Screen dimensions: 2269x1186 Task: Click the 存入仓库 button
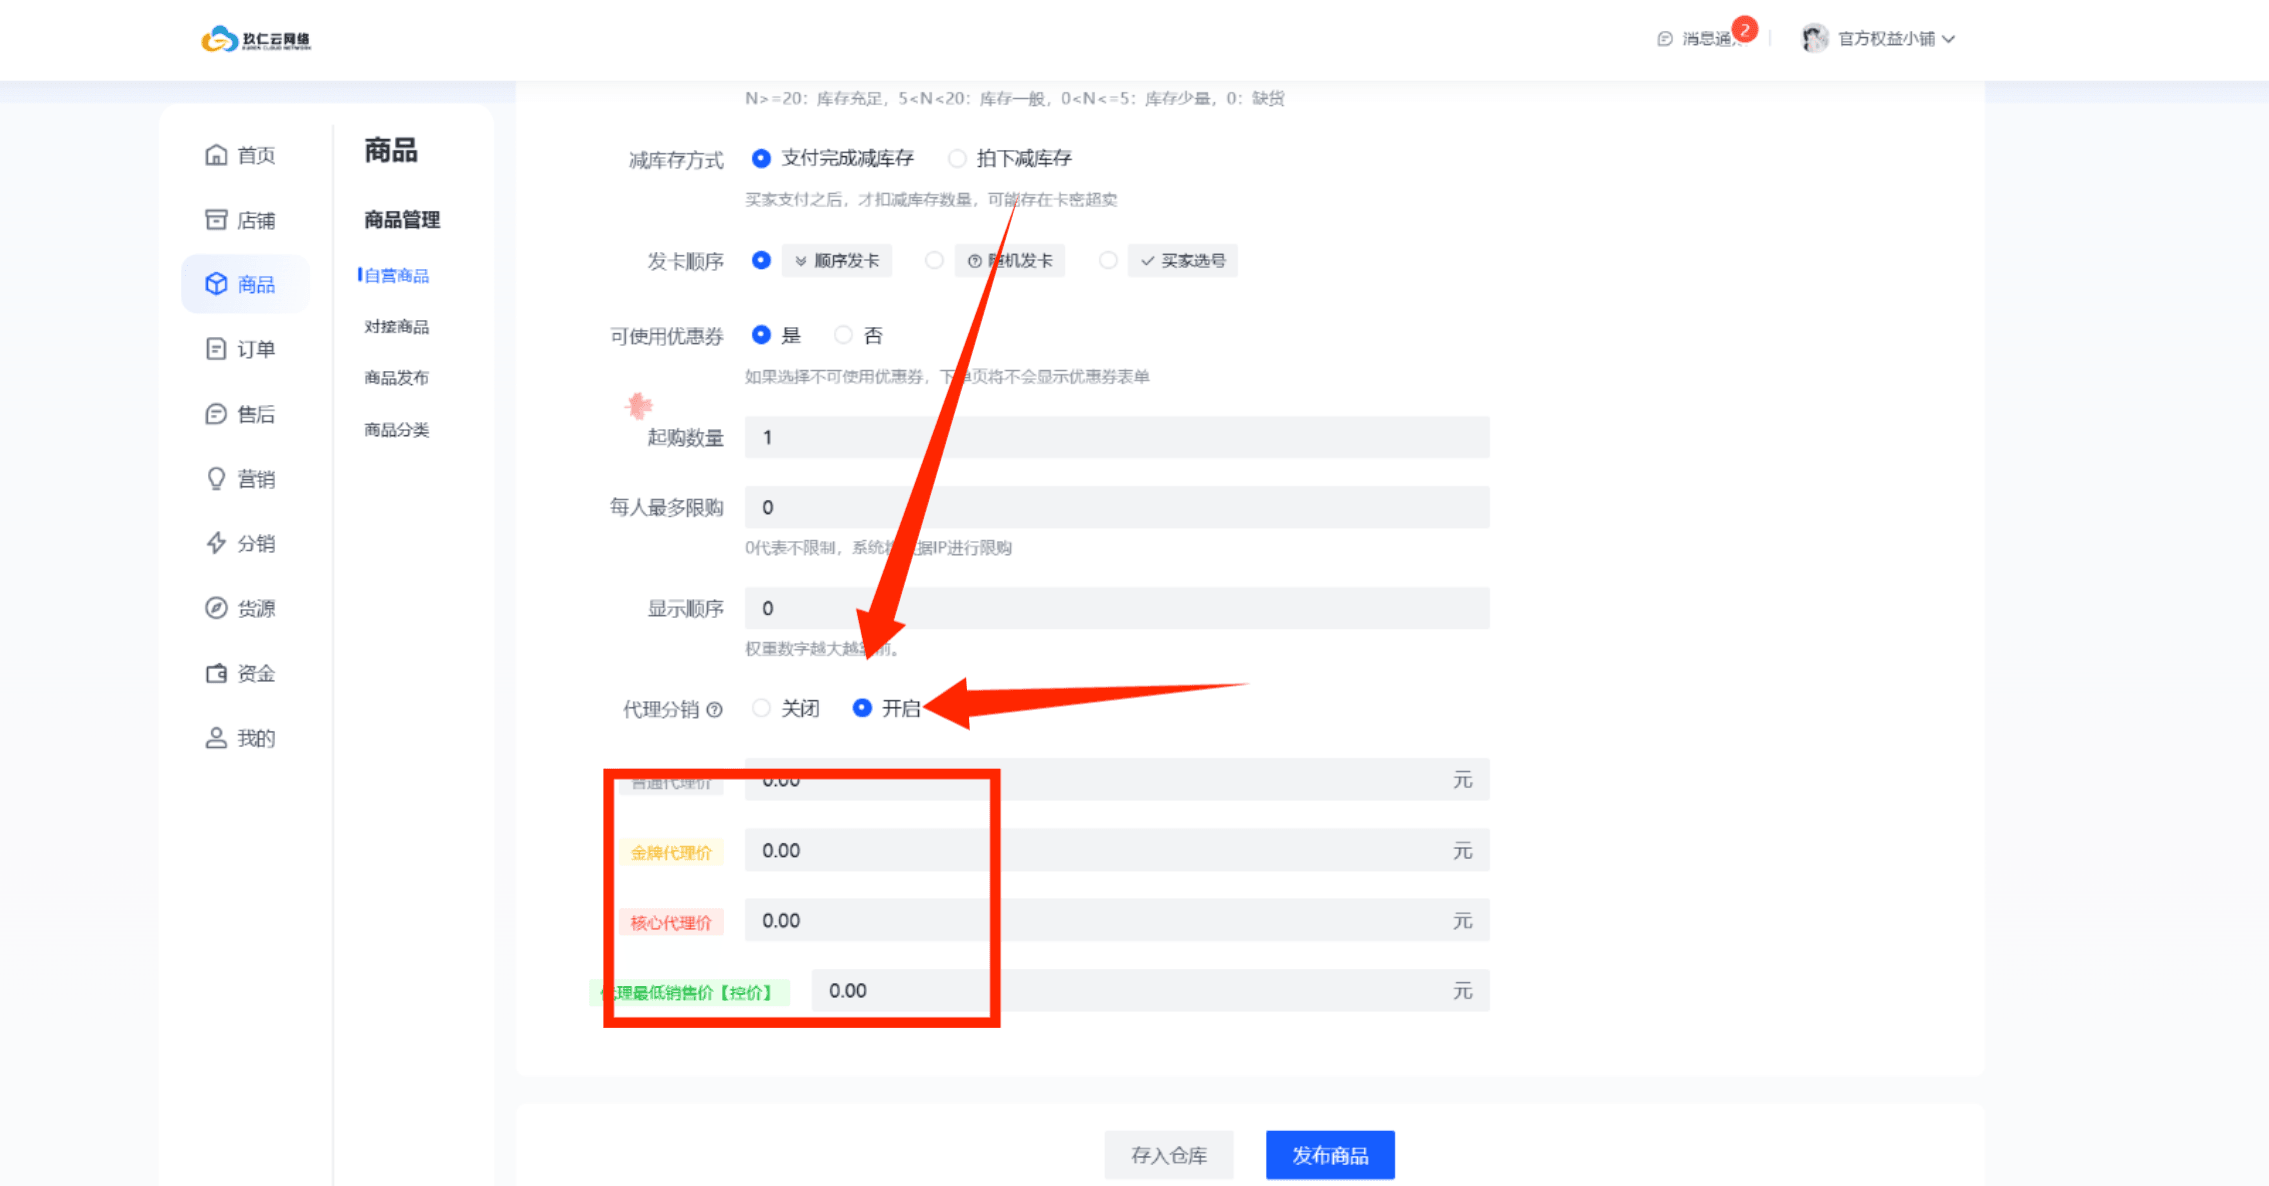(x=1169, y=1155)
